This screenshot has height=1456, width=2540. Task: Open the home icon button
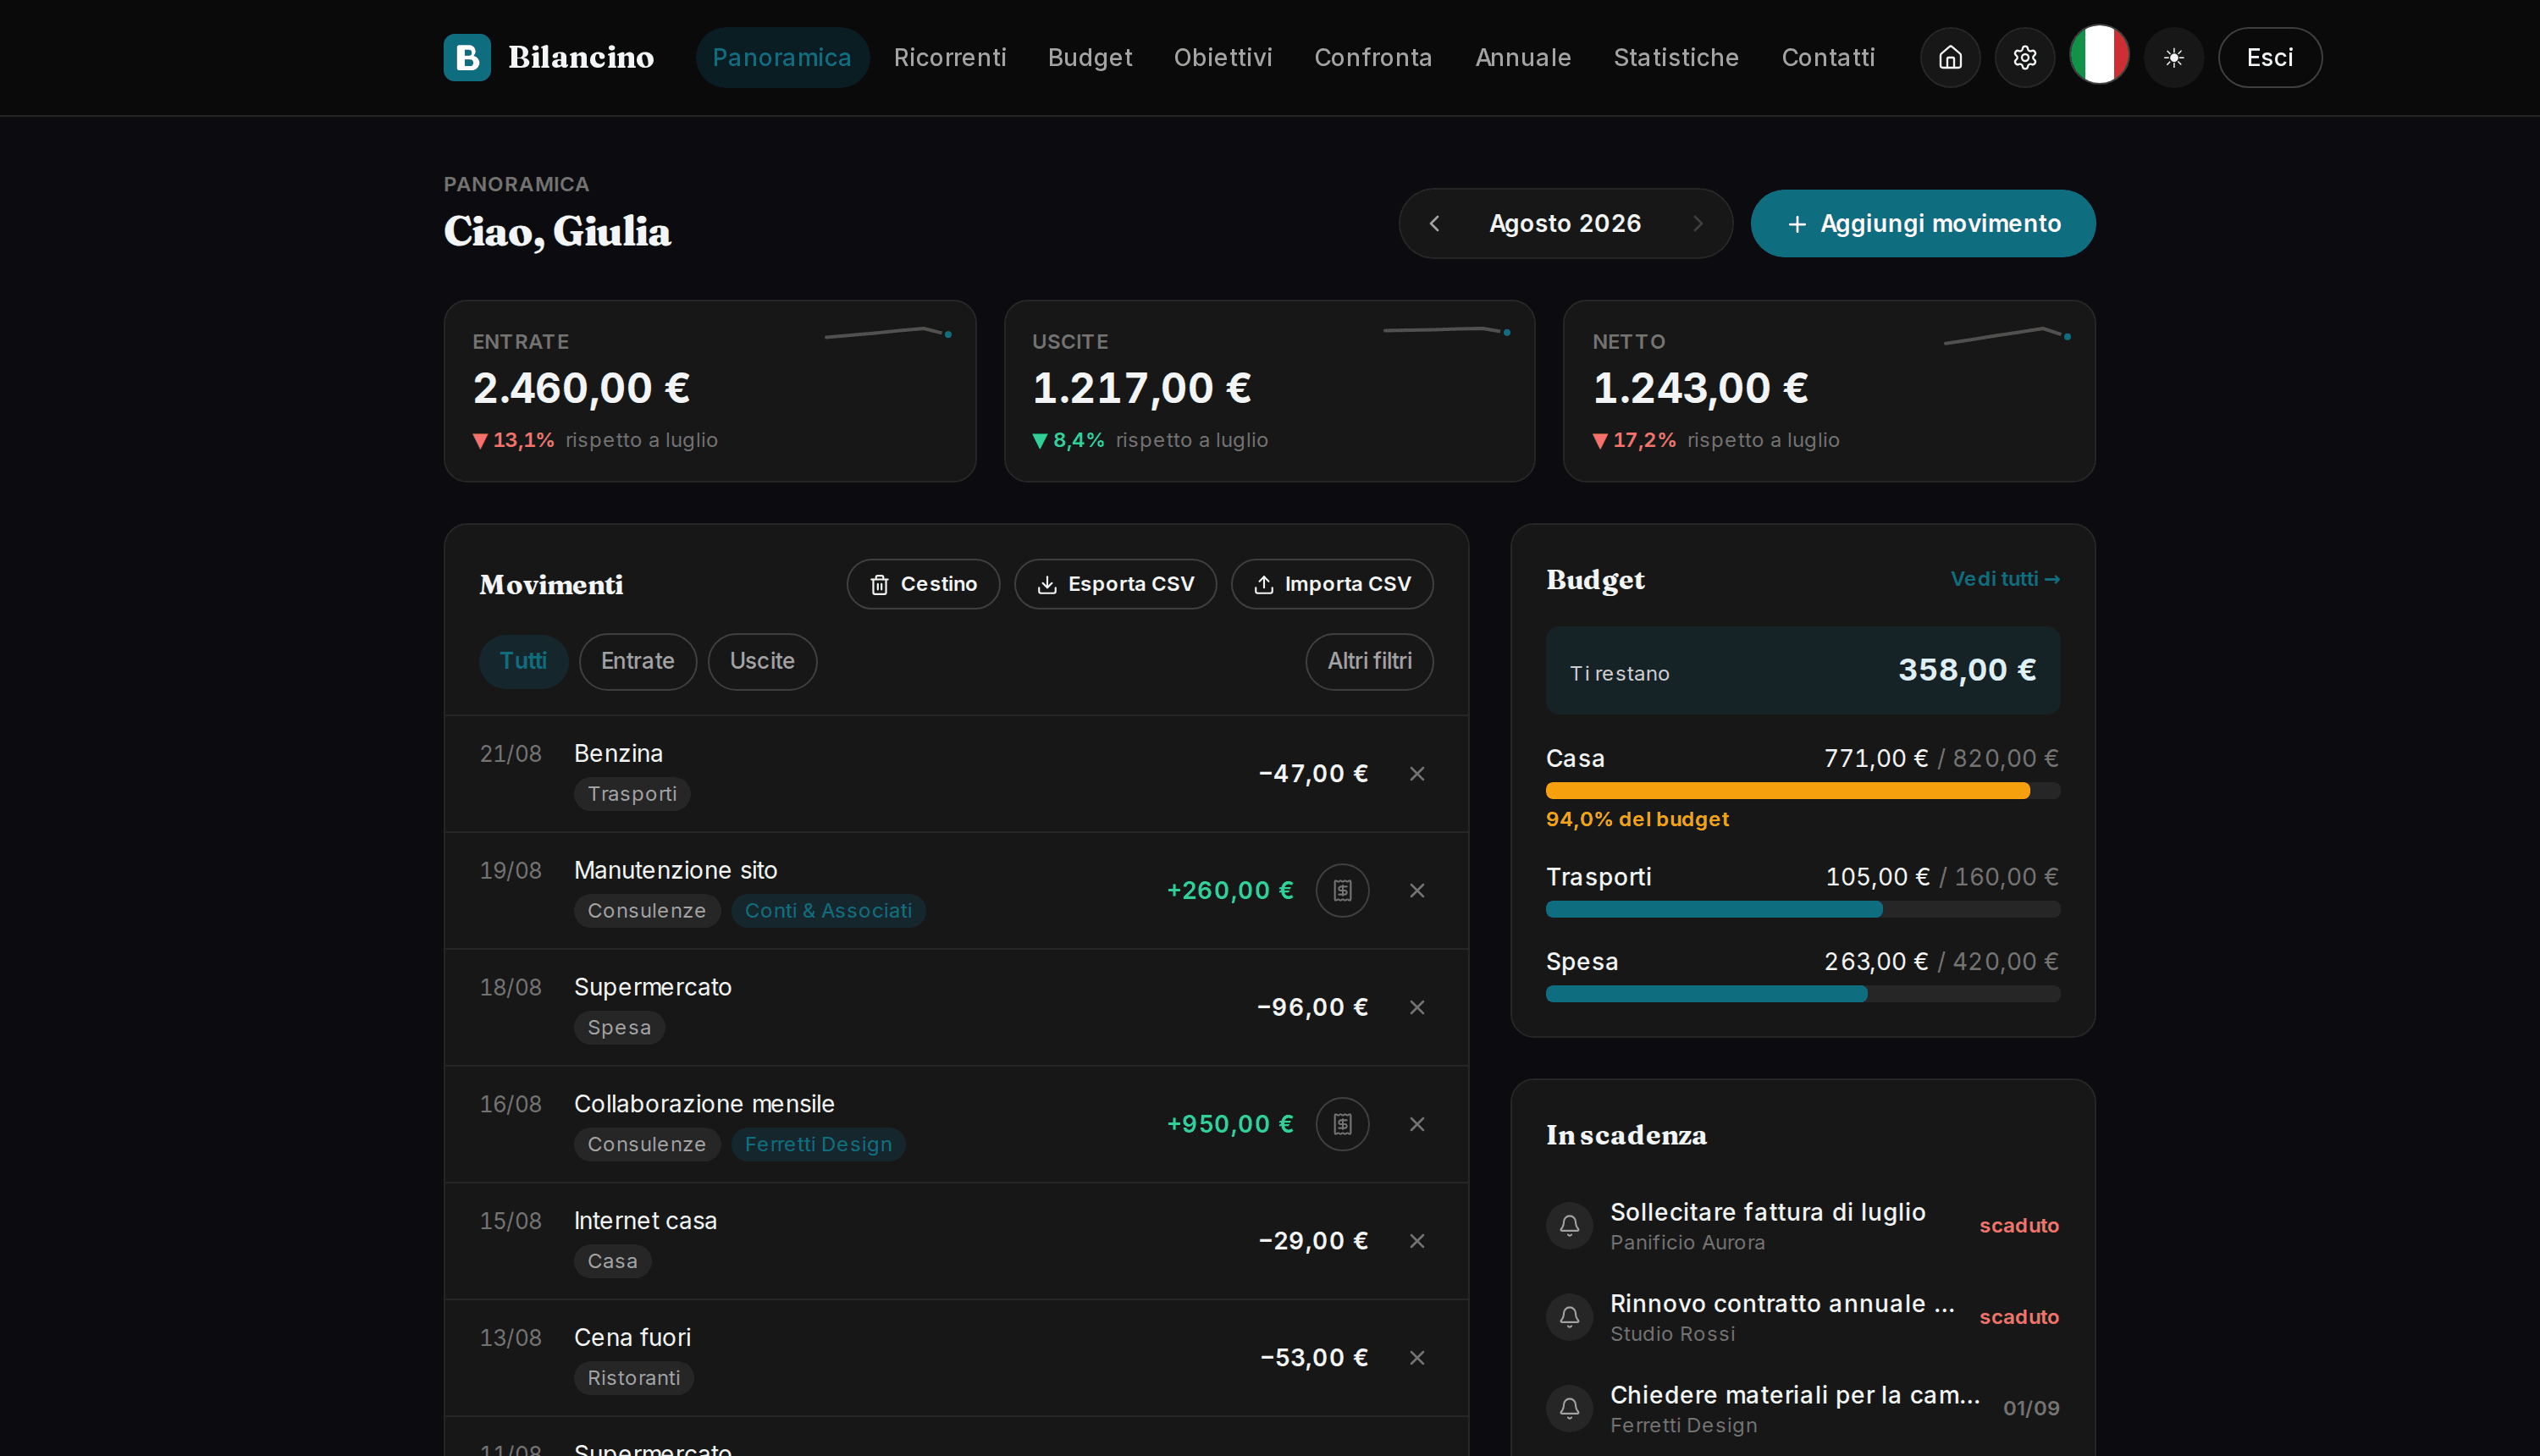point(1950,57)
